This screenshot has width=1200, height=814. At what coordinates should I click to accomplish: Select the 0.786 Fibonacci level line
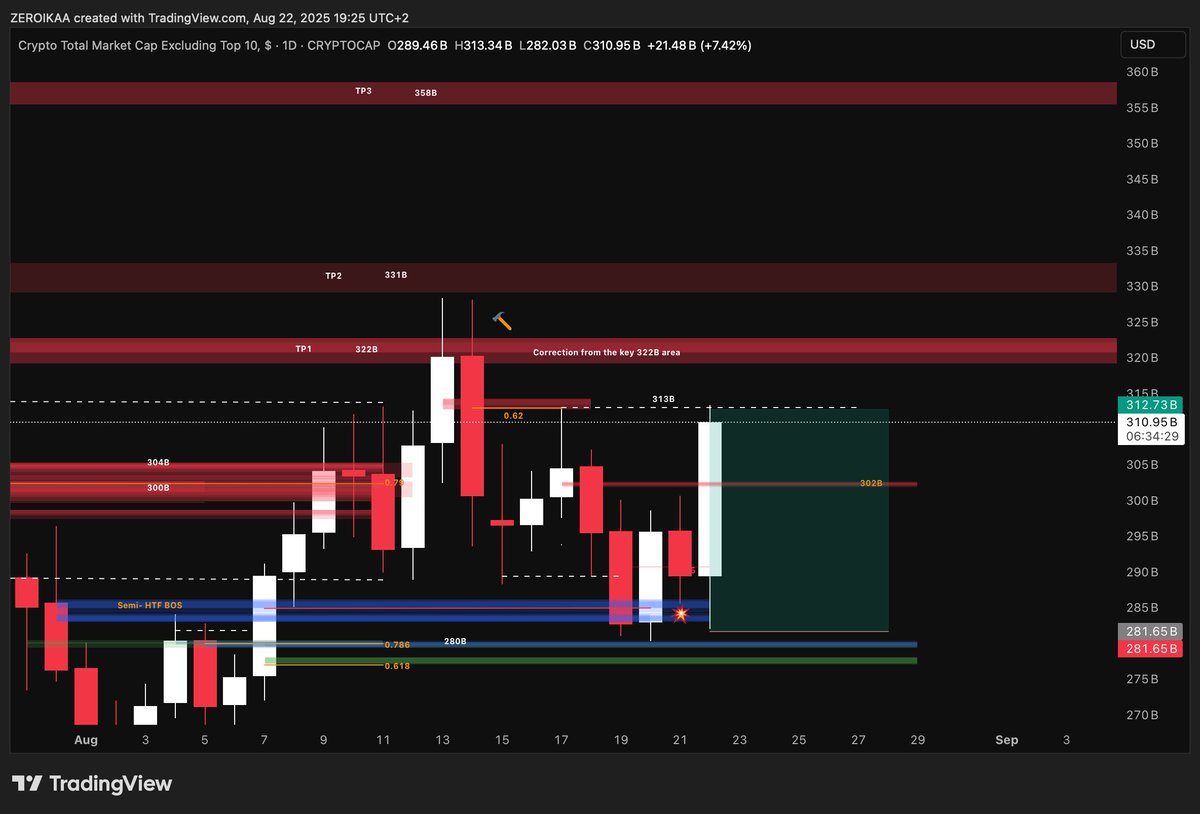point(398,644)
